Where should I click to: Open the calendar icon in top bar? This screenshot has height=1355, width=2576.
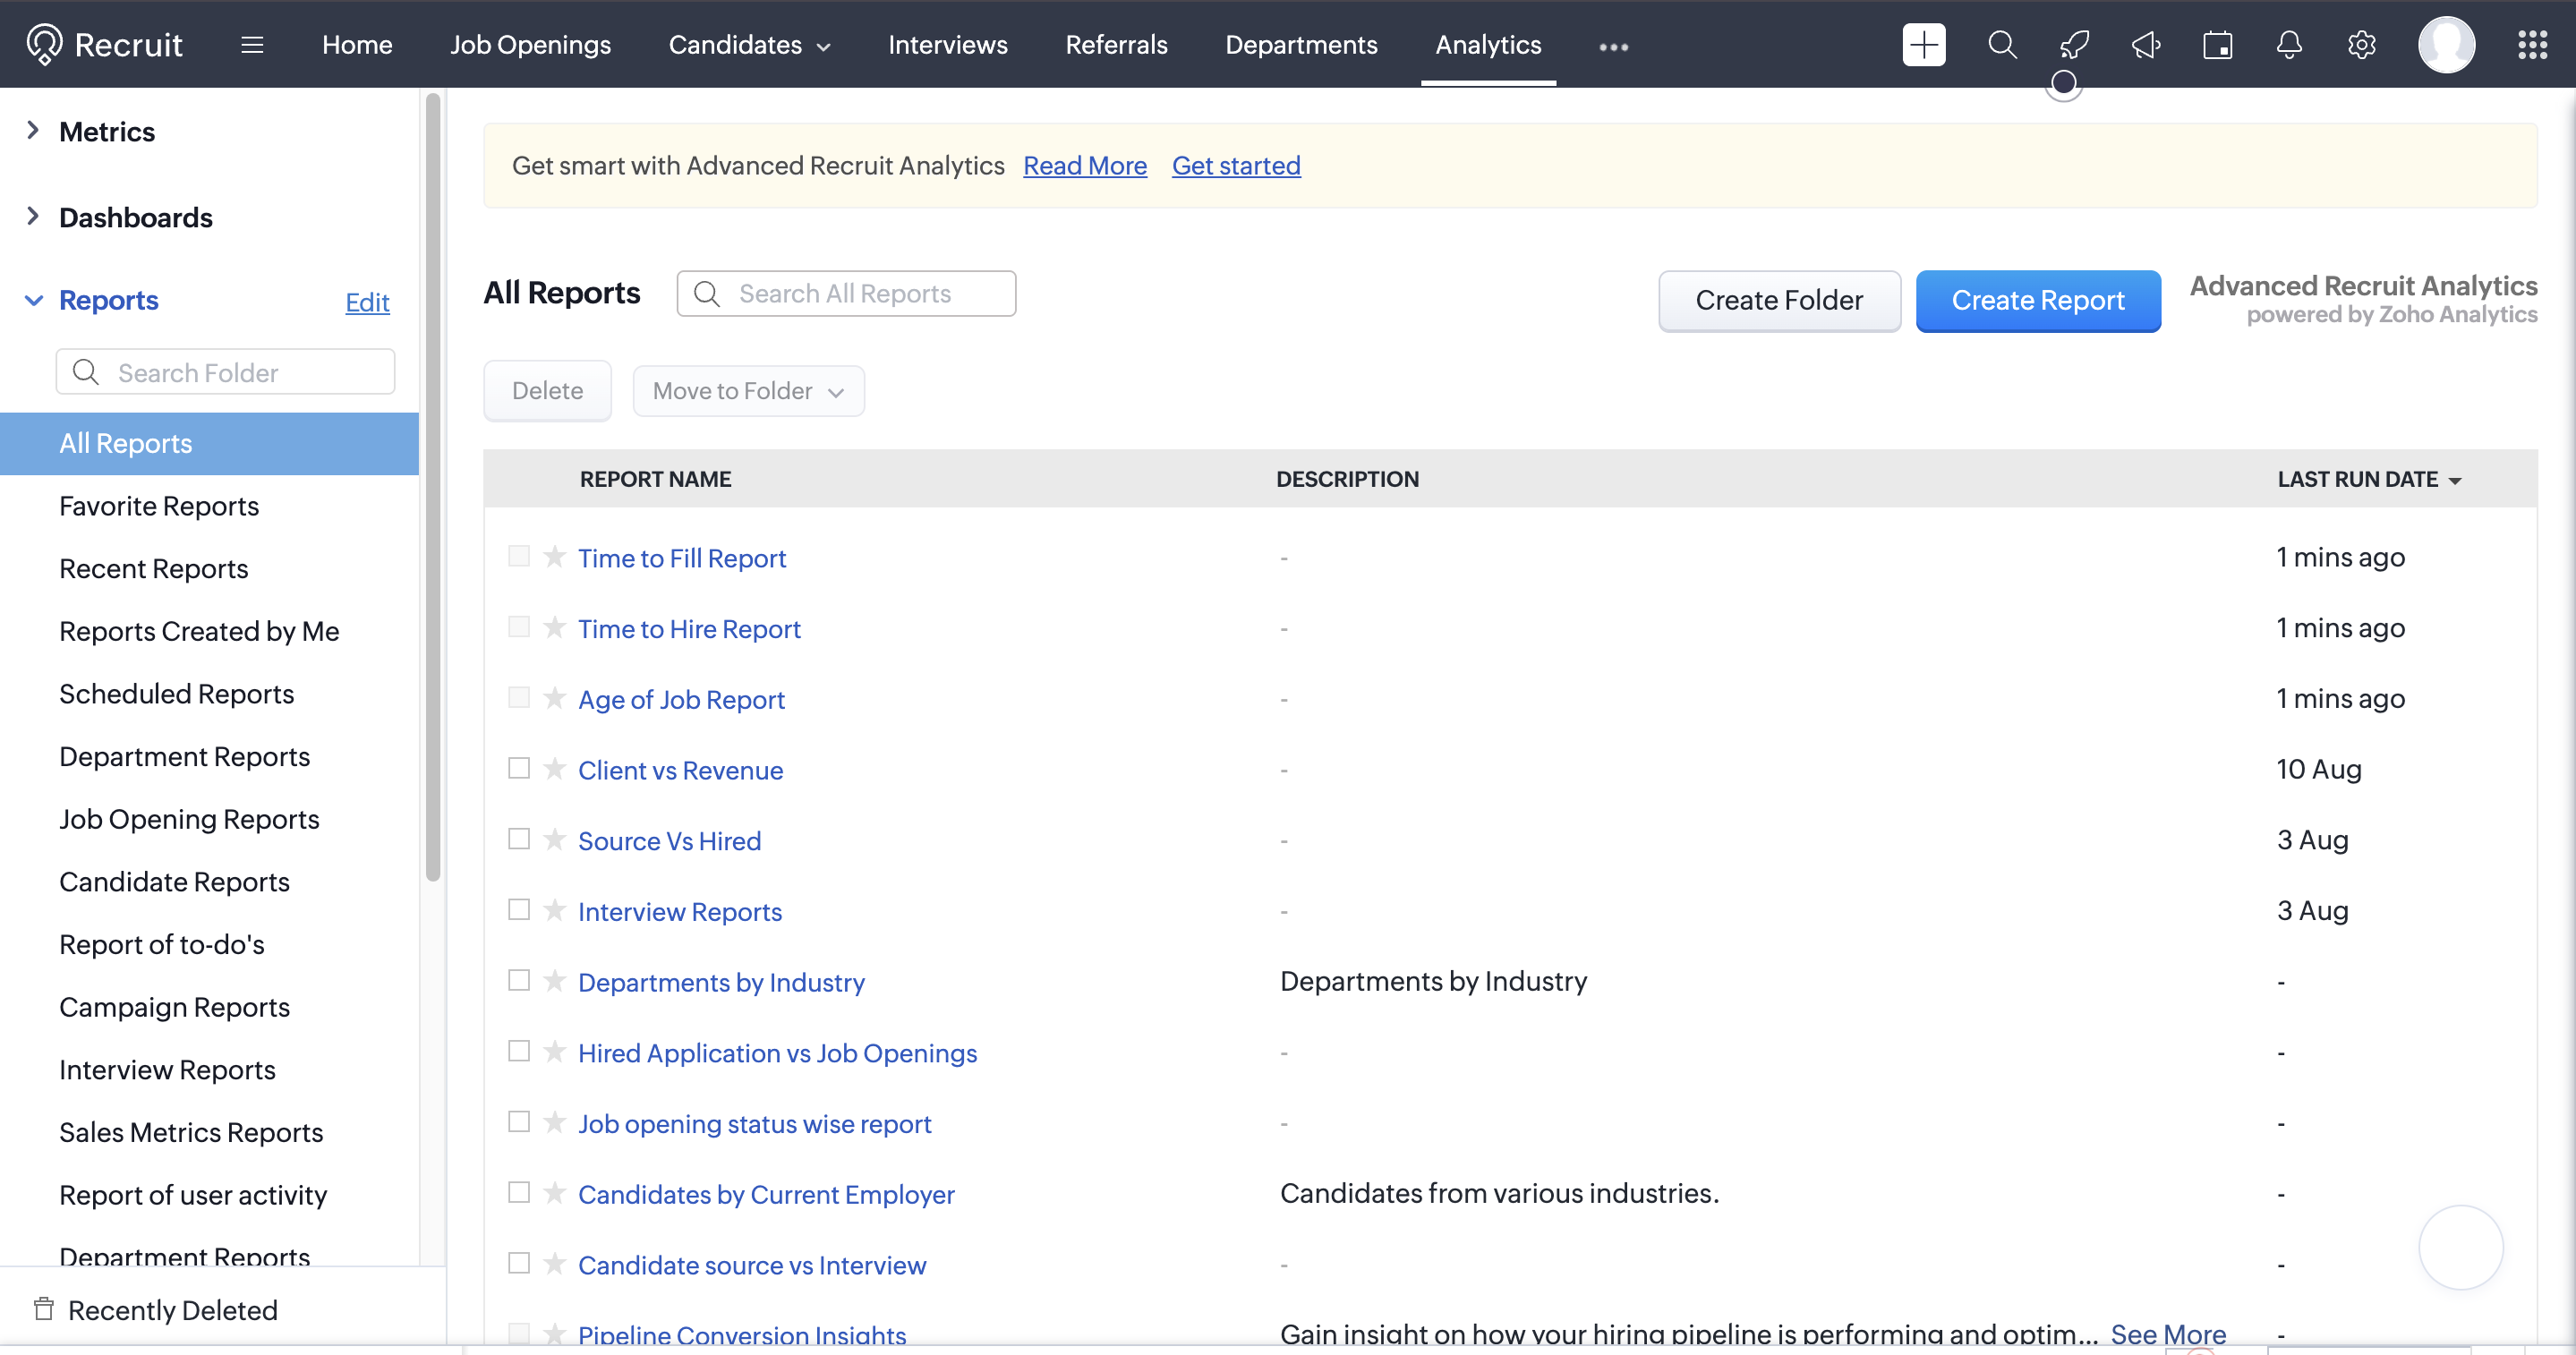2217,45
